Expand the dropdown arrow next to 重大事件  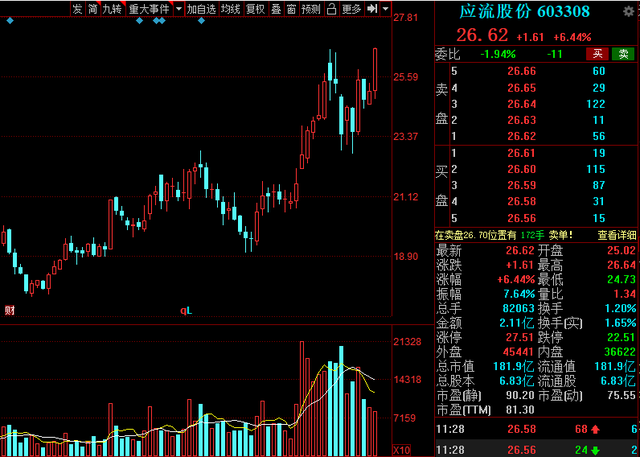pos(179,9)
